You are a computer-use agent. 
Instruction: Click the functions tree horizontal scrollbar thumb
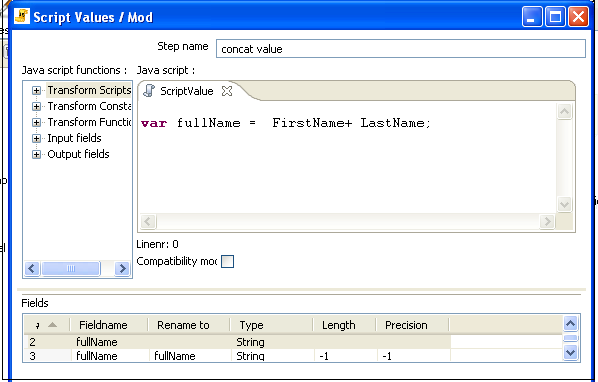[x=71, y=268]
